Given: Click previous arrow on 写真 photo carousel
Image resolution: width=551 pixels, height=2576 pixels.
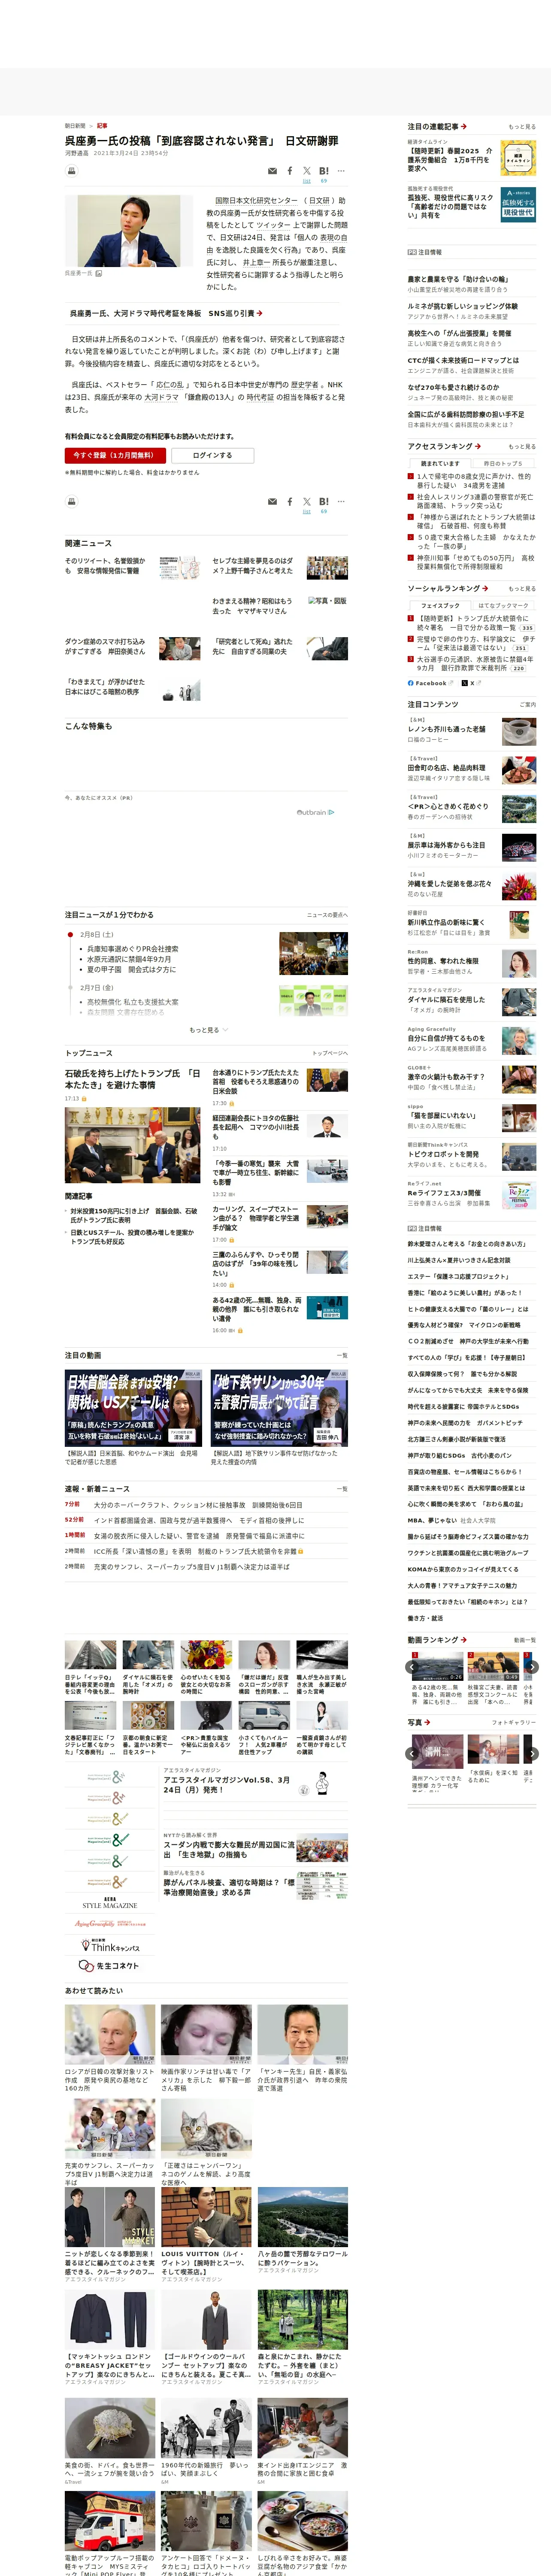Looking at the screenshot, I should [412, 1754].
